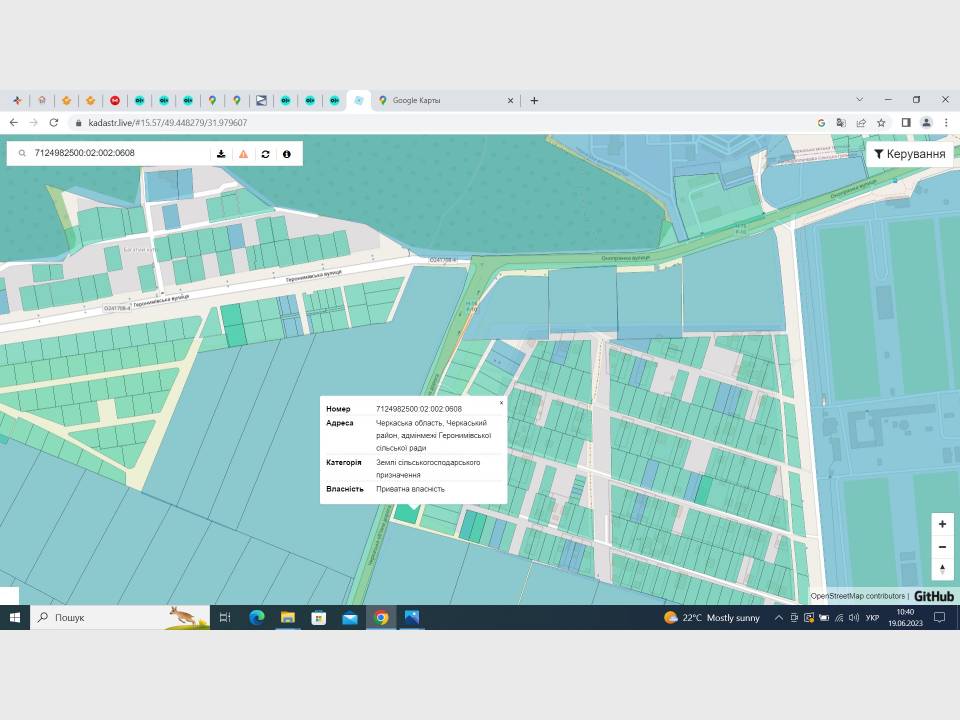Refresh map data with circular arrows icon
This screenshot has width=960, height=720.
265,154
